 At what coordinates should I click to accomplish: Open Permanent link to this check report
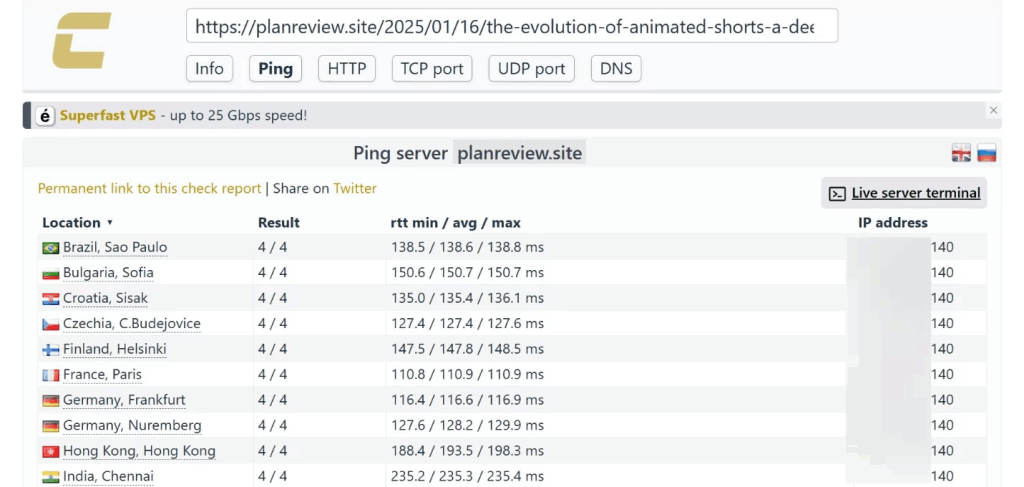tap(149, 188)
